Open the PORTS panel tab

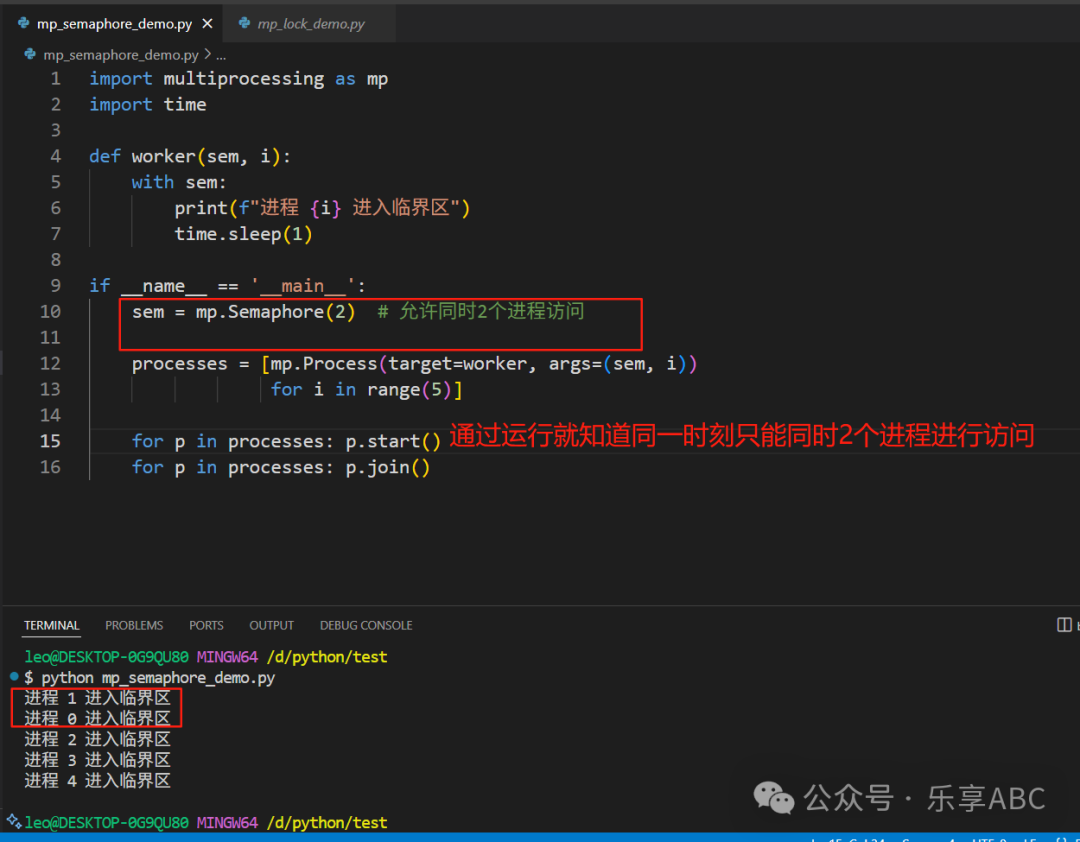[x=206, y=625]
